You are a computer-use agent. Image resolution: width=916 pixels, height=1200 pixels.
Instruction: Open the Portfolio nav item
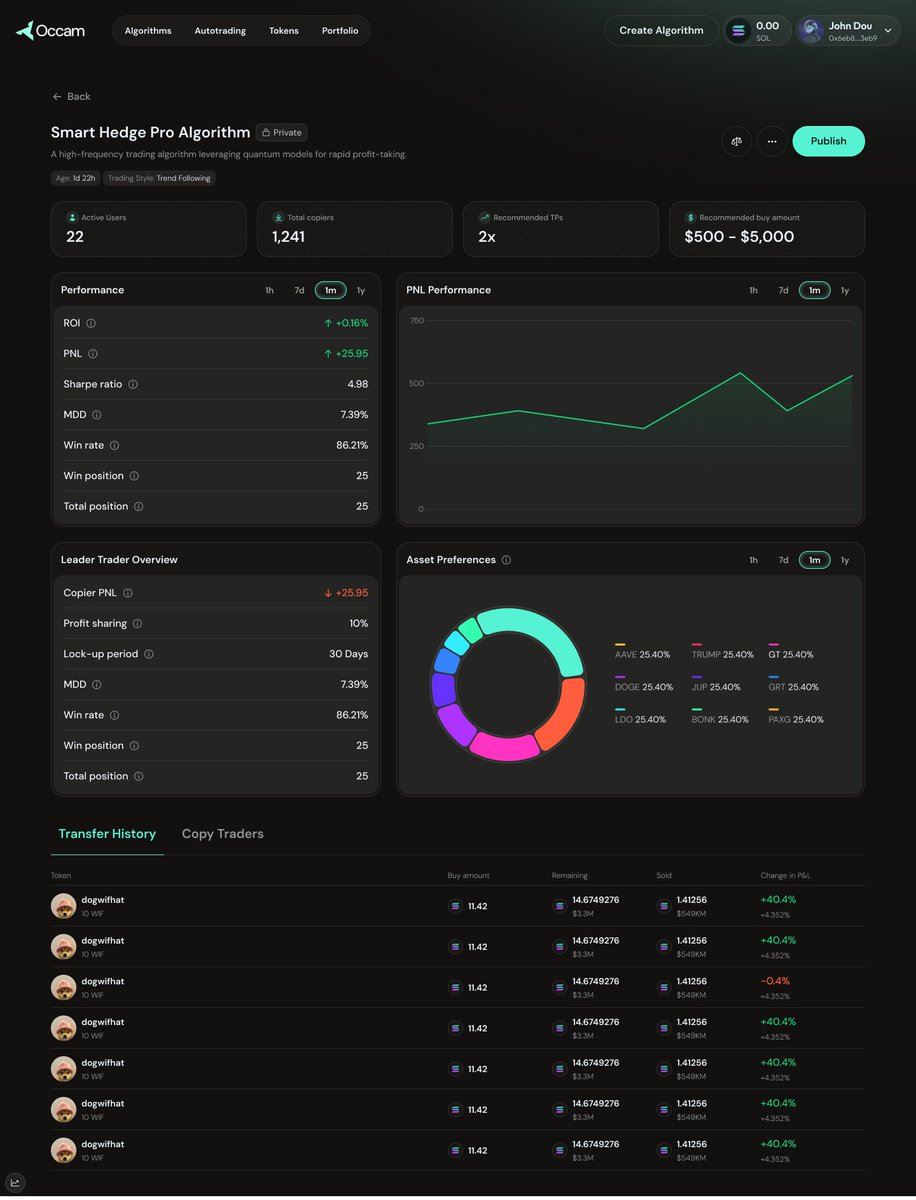point(340,31)
